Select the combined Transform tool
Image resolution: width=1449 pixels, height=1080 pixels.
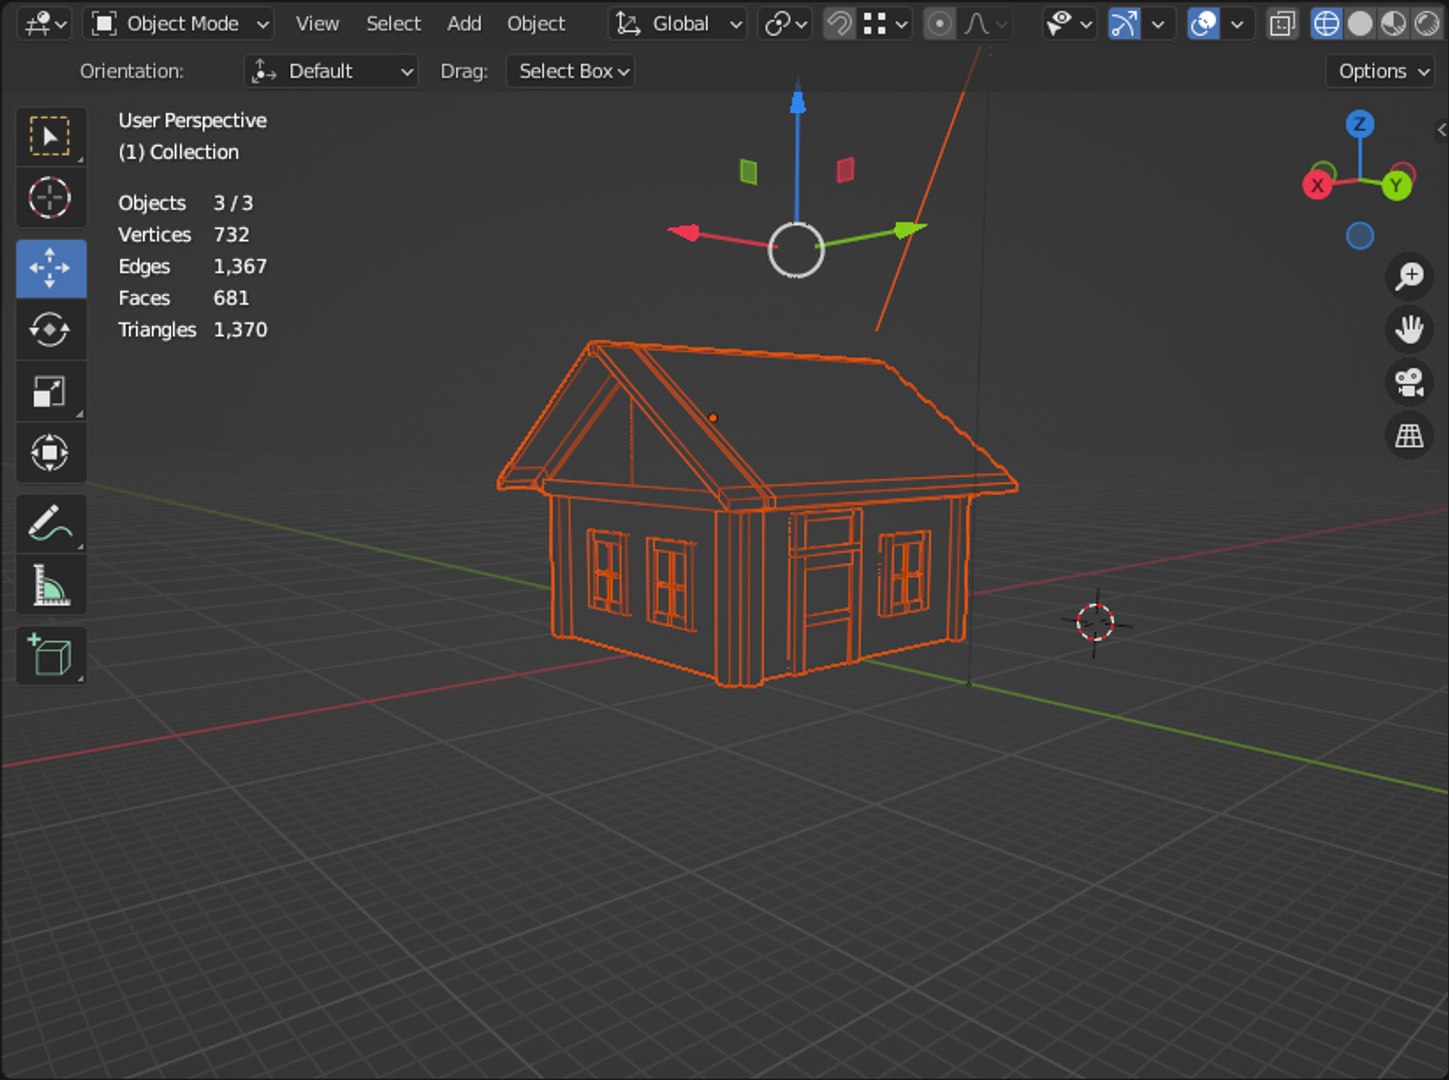pyautogui.click(x=50, y=453)
